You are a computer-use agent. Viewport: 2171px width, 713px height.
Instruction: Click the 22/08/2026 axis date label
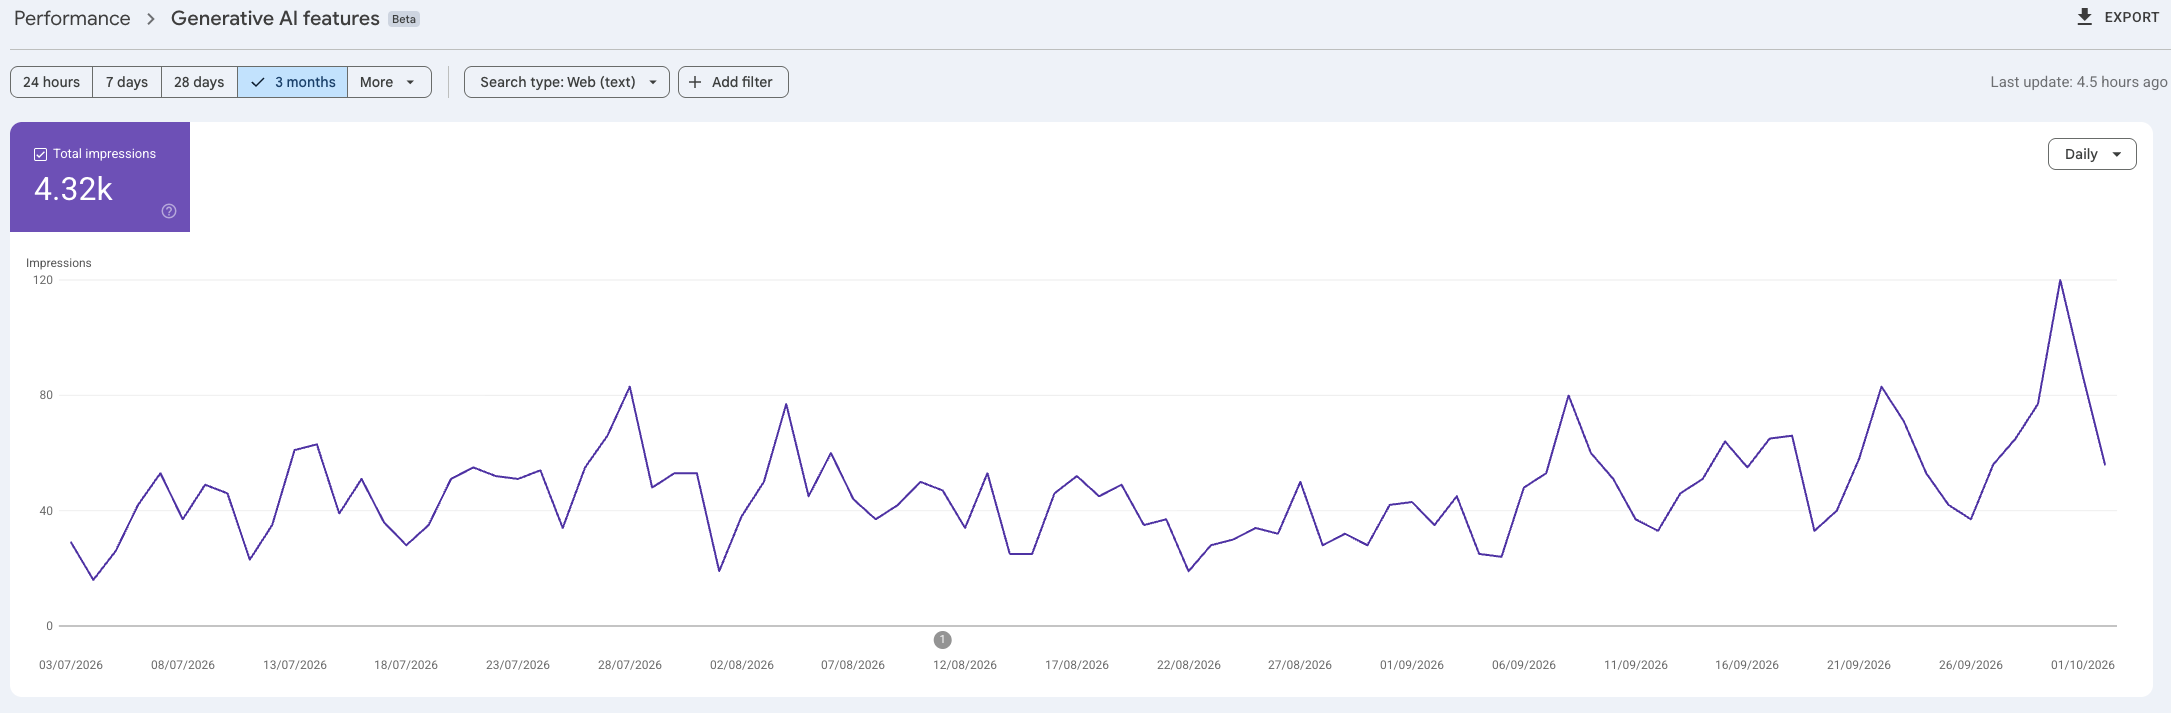pyautogui.click(x=1189, y=665)
